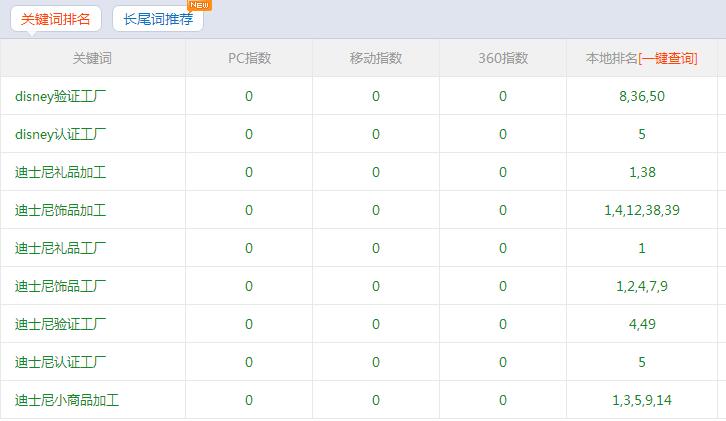Image resolution: width=726 pixels, height=421 pixels.
Task: Open keyword disney认证工厂
Action: coord(61,134)
